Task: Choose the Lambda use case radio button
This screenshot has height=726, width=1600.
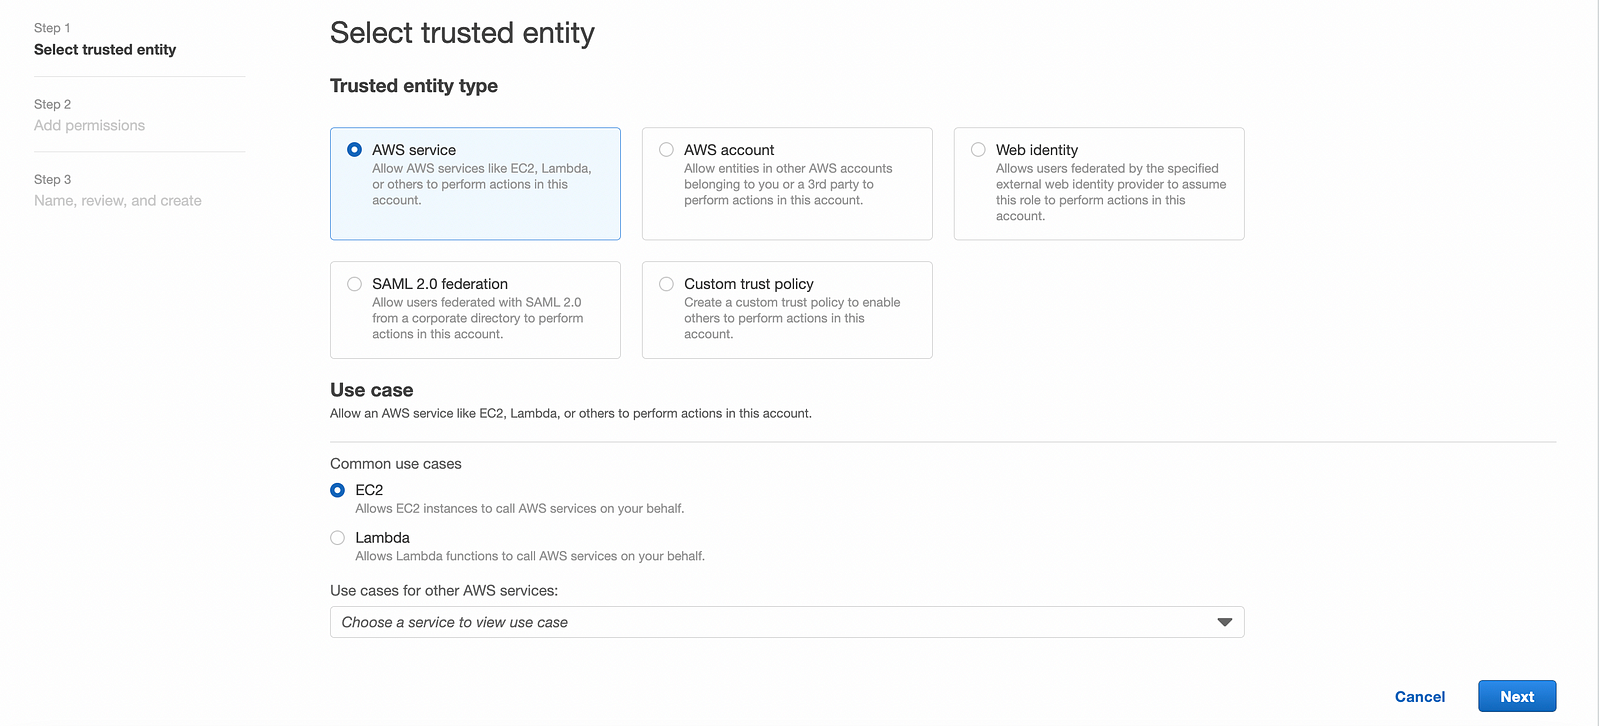Action: [338, 538]
